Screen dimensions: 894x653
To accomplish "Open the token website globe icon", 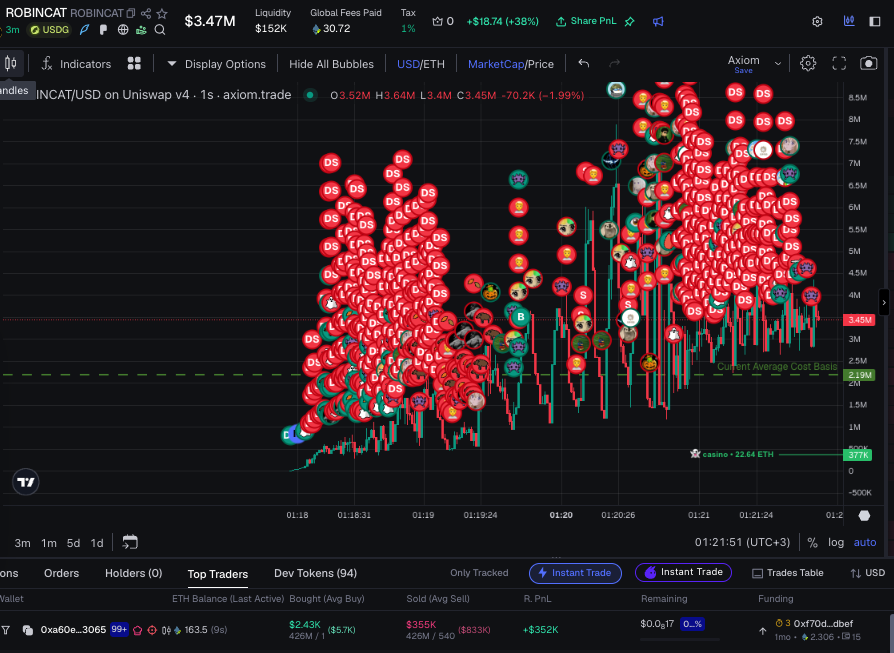I will pyautogui.click(x=123, y=30).
